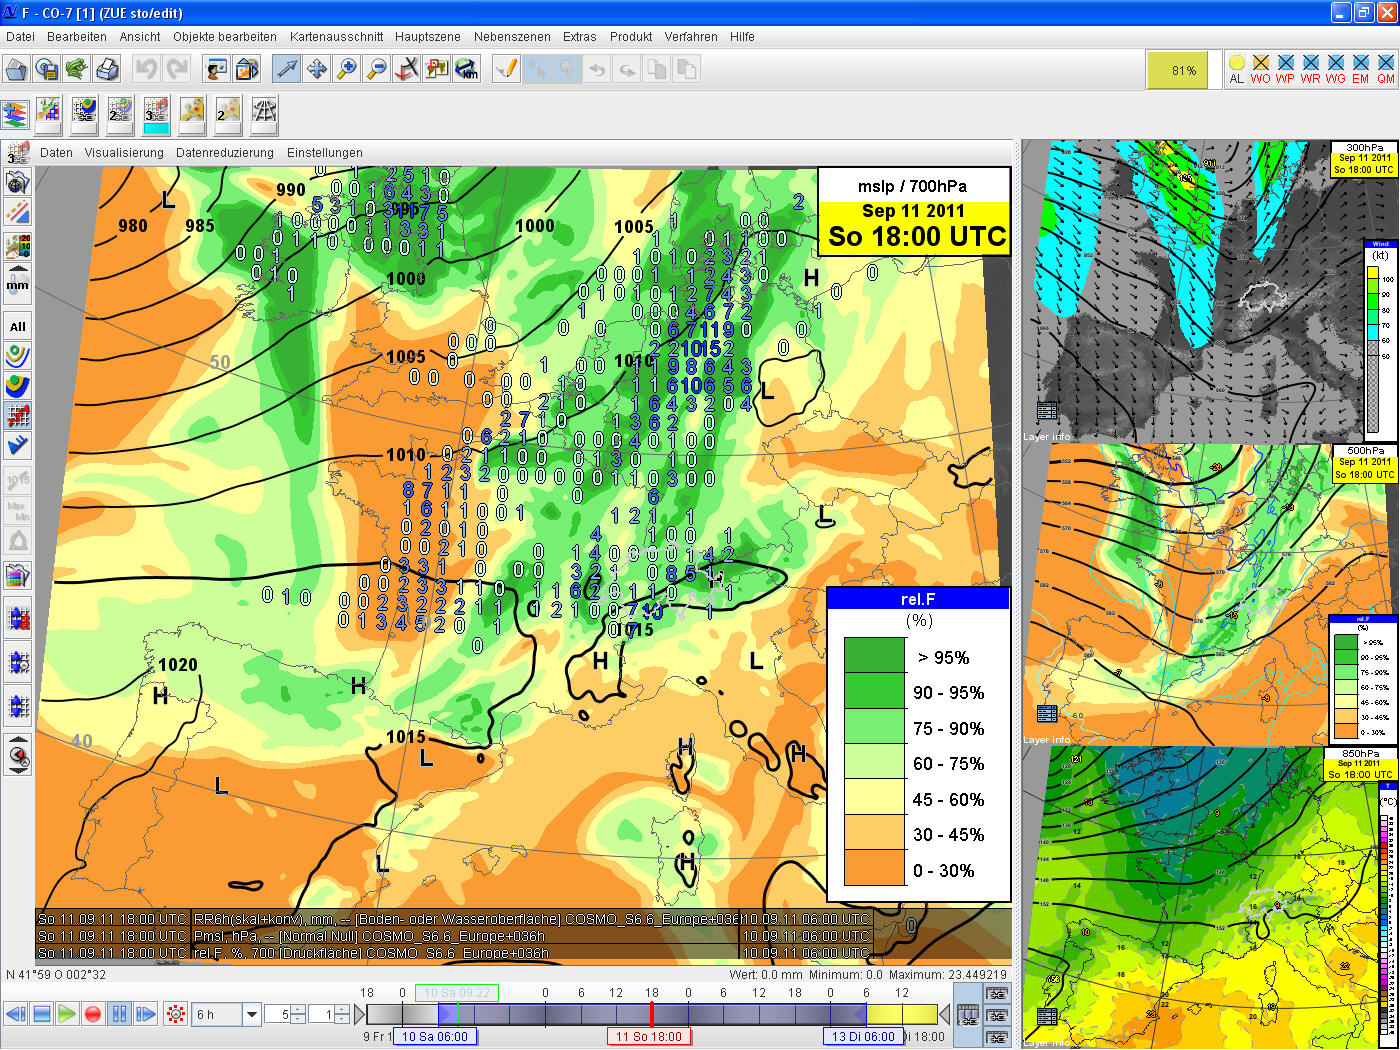Click the save (disk) icon
Screen dimensions: 1400x1050
tap(47, 69)
